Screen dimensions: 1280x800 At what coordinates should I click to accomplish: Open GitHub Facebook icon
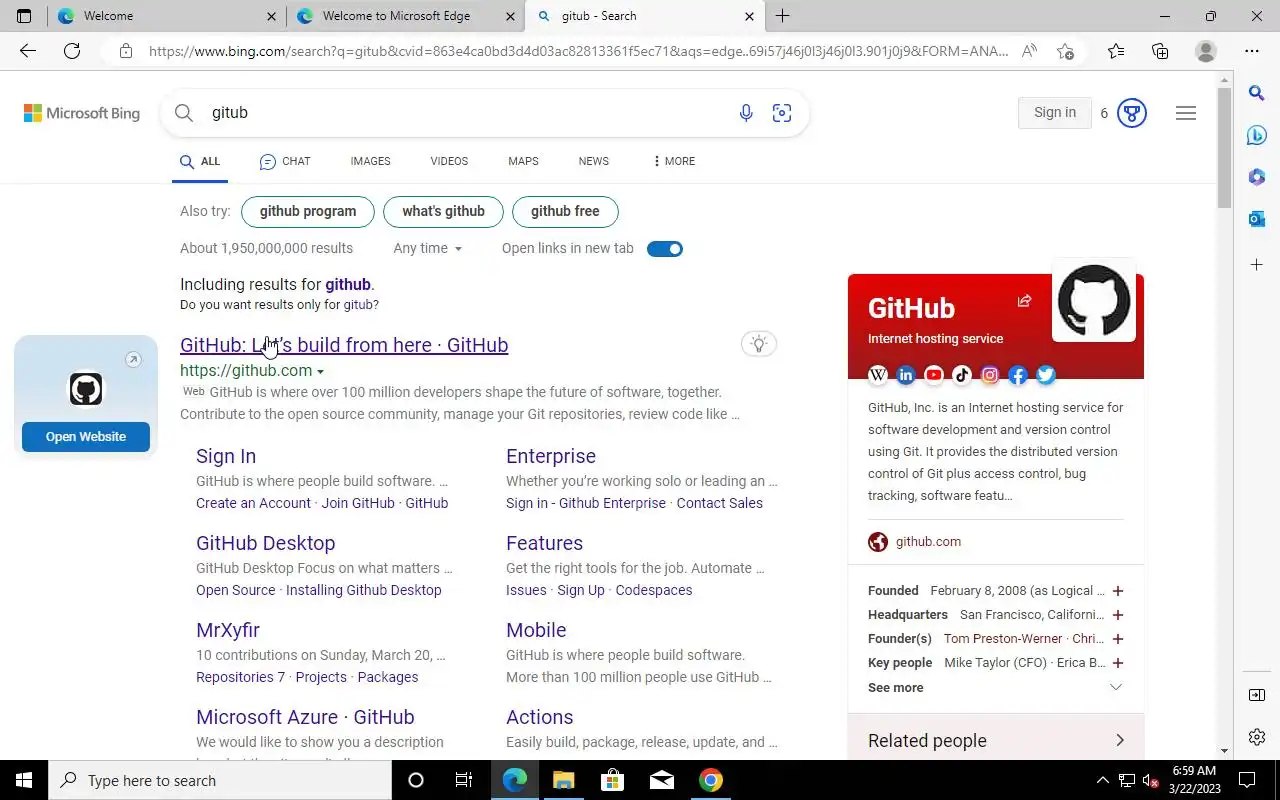(x=1018, y=375)
